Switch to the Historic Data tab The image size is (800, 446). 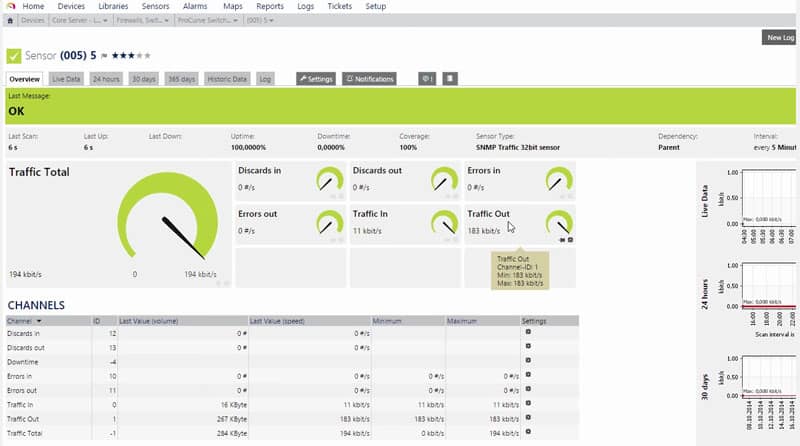click(x=227, y=78)
